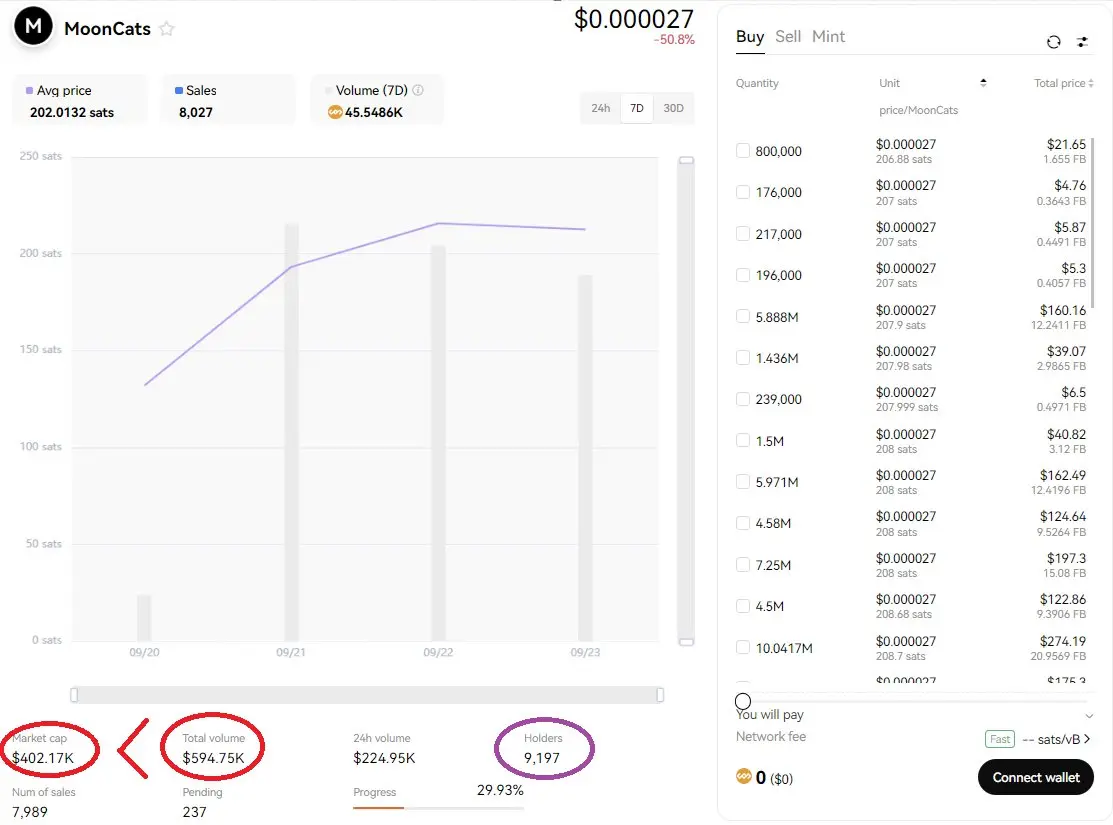
Task: Expand the You will pay details chevron
Action: point(1089,716)
